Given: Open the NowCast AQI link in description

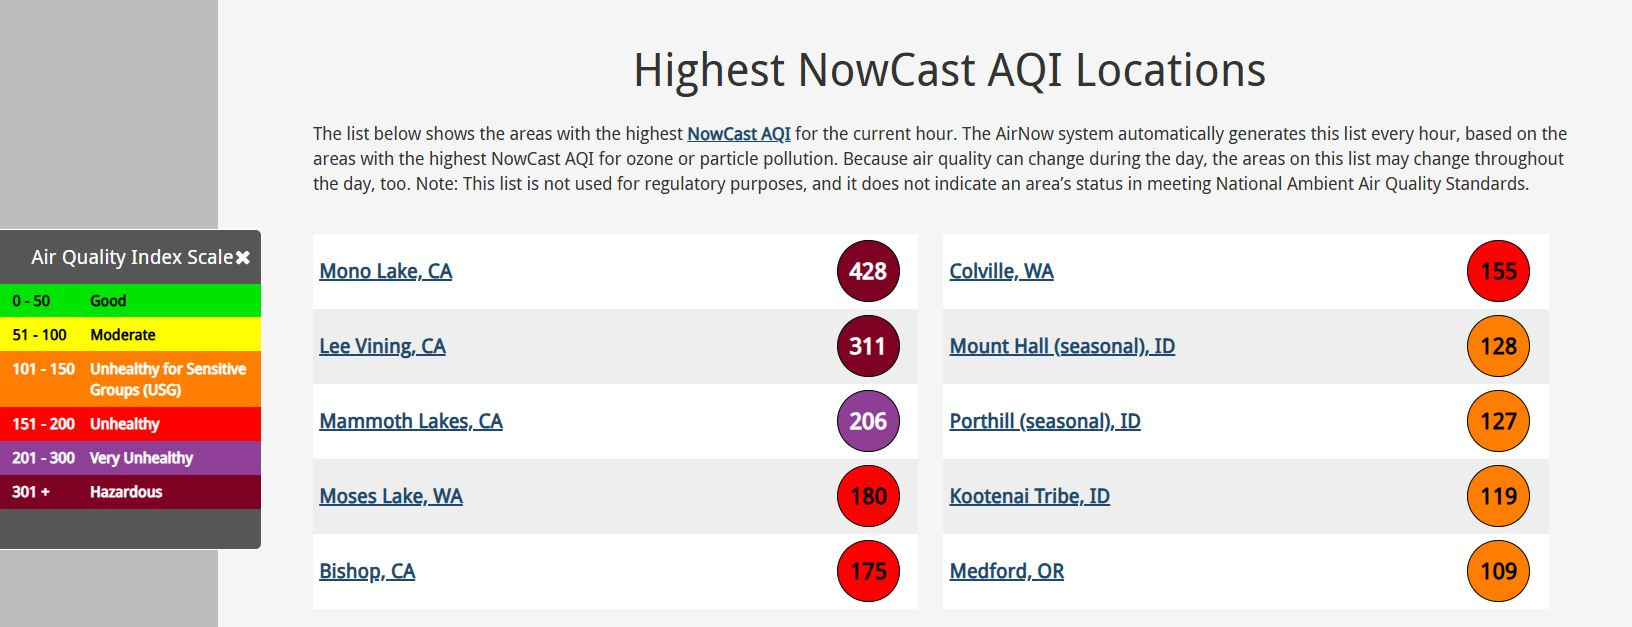Looking at the screenshot, I should 739,134.
